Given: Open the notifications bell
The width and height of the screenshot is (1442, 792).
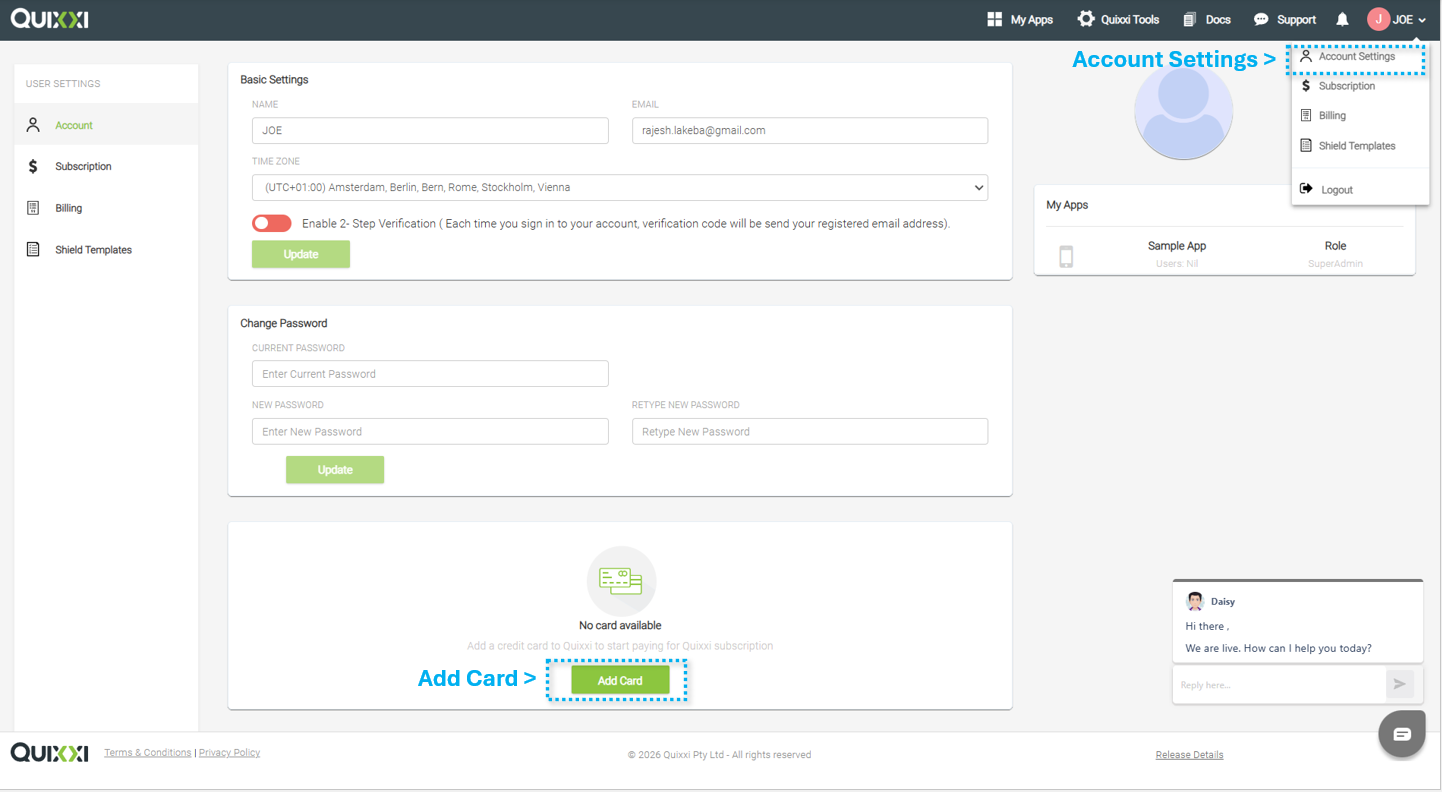Looking at the screenshot, I should coord(1343,19).
